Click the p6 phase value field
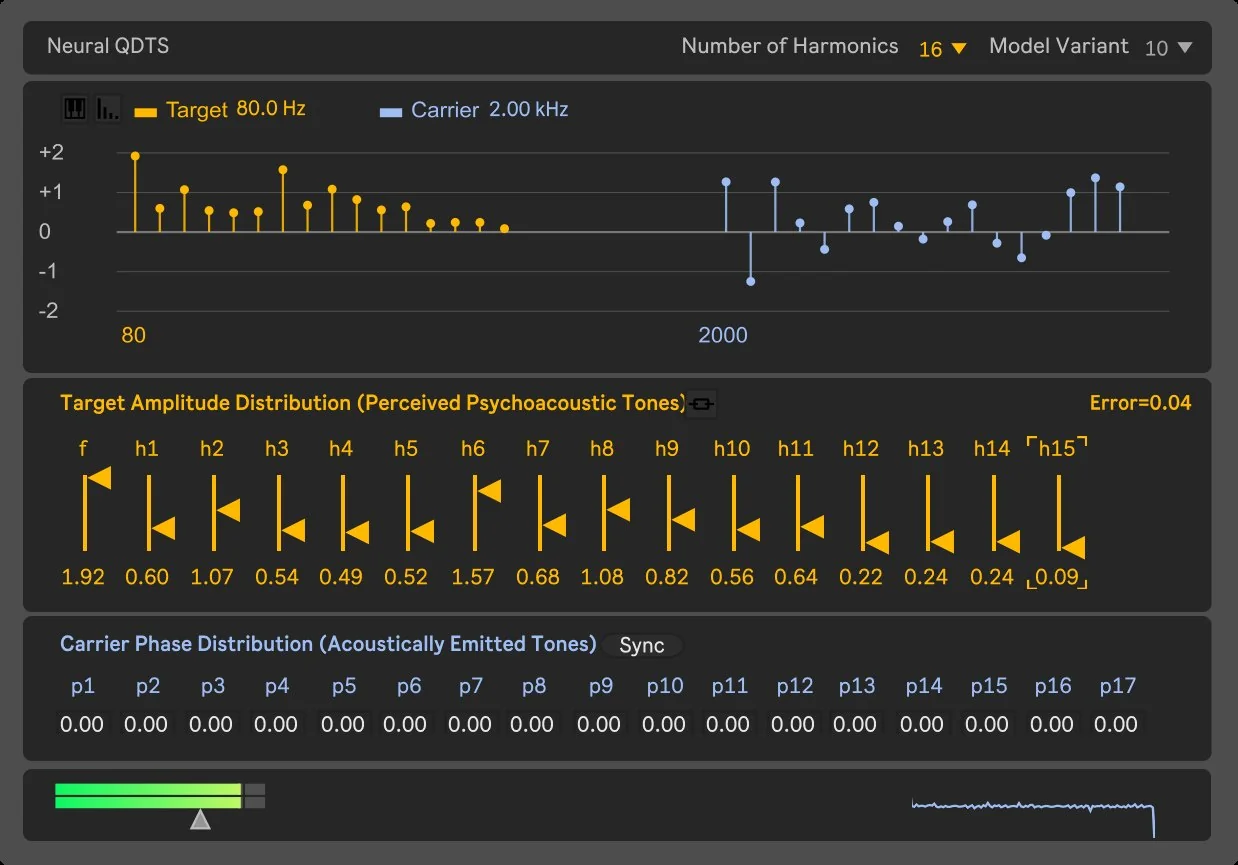Screen dimensions: 1238x865 (406, 725)
